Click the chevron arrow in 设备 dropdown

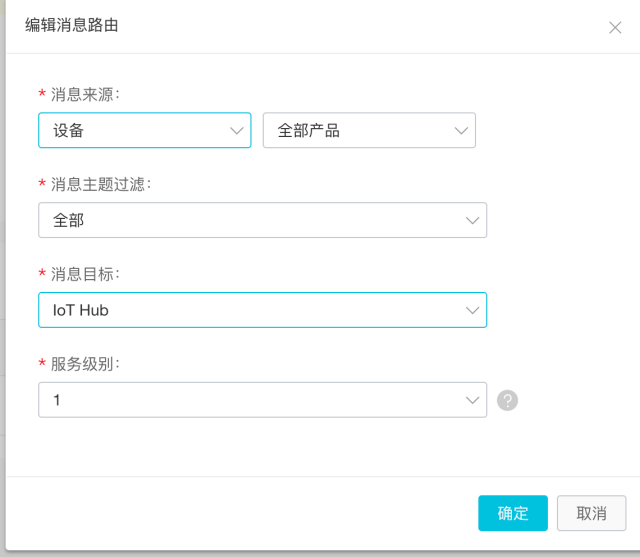(237, 130)
